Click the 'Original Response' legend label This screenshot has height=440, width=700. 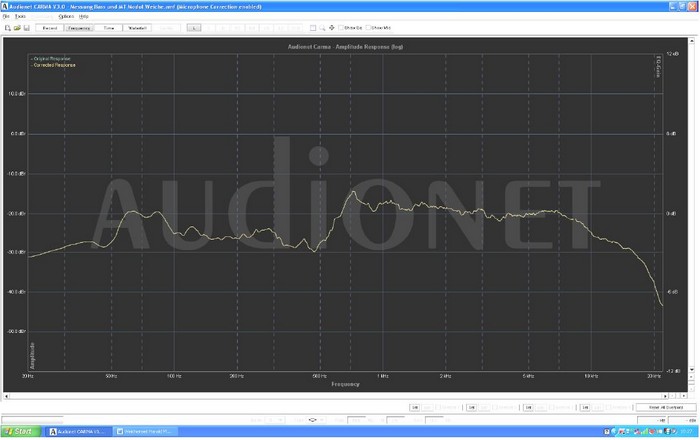[x=51, y=59]
